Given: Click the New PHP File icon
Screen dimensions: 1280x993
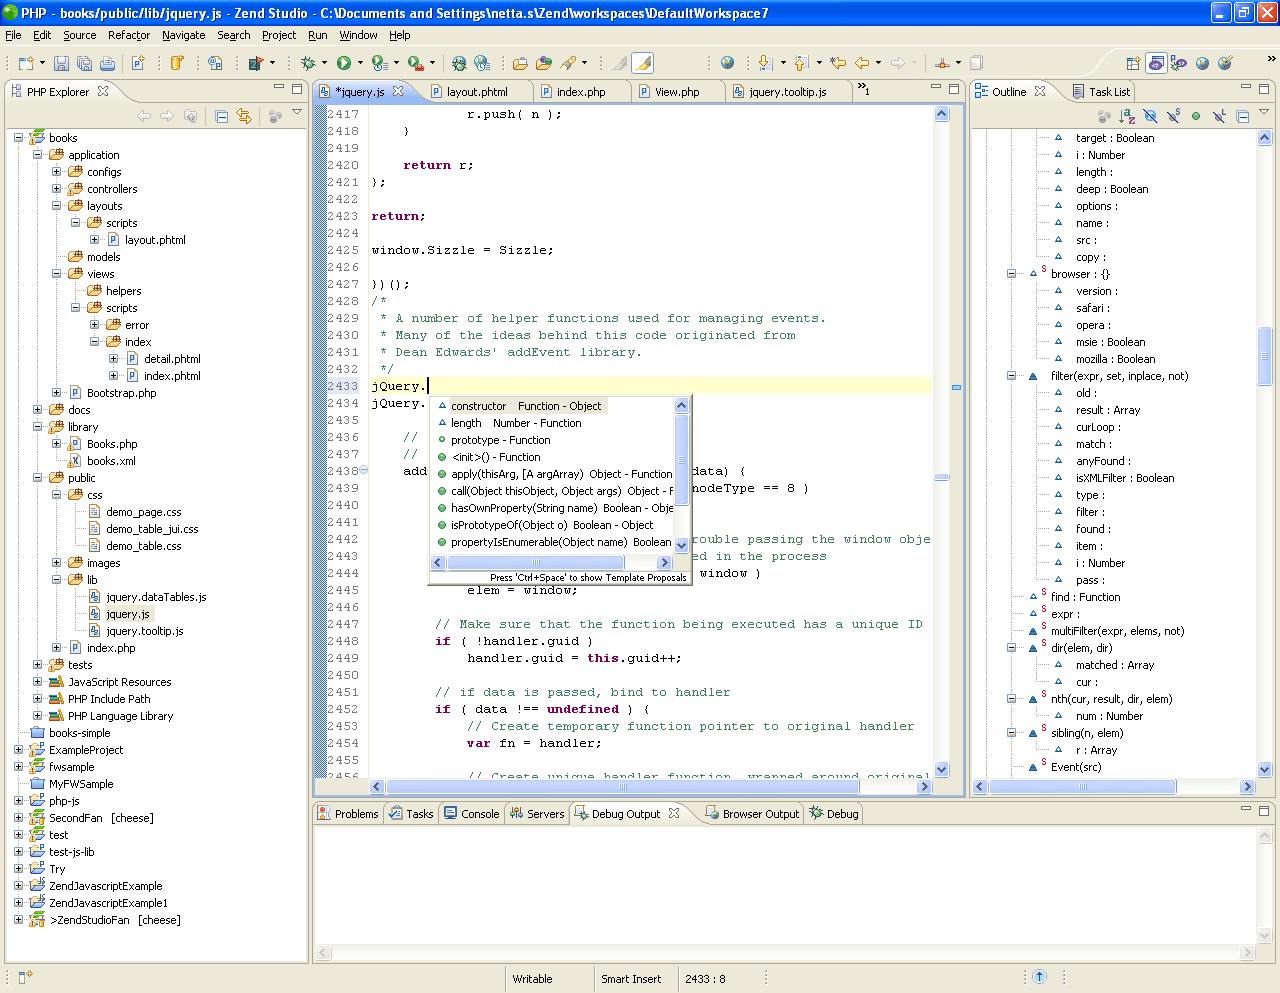Looking at the screenshot, I should pos(138,63).
